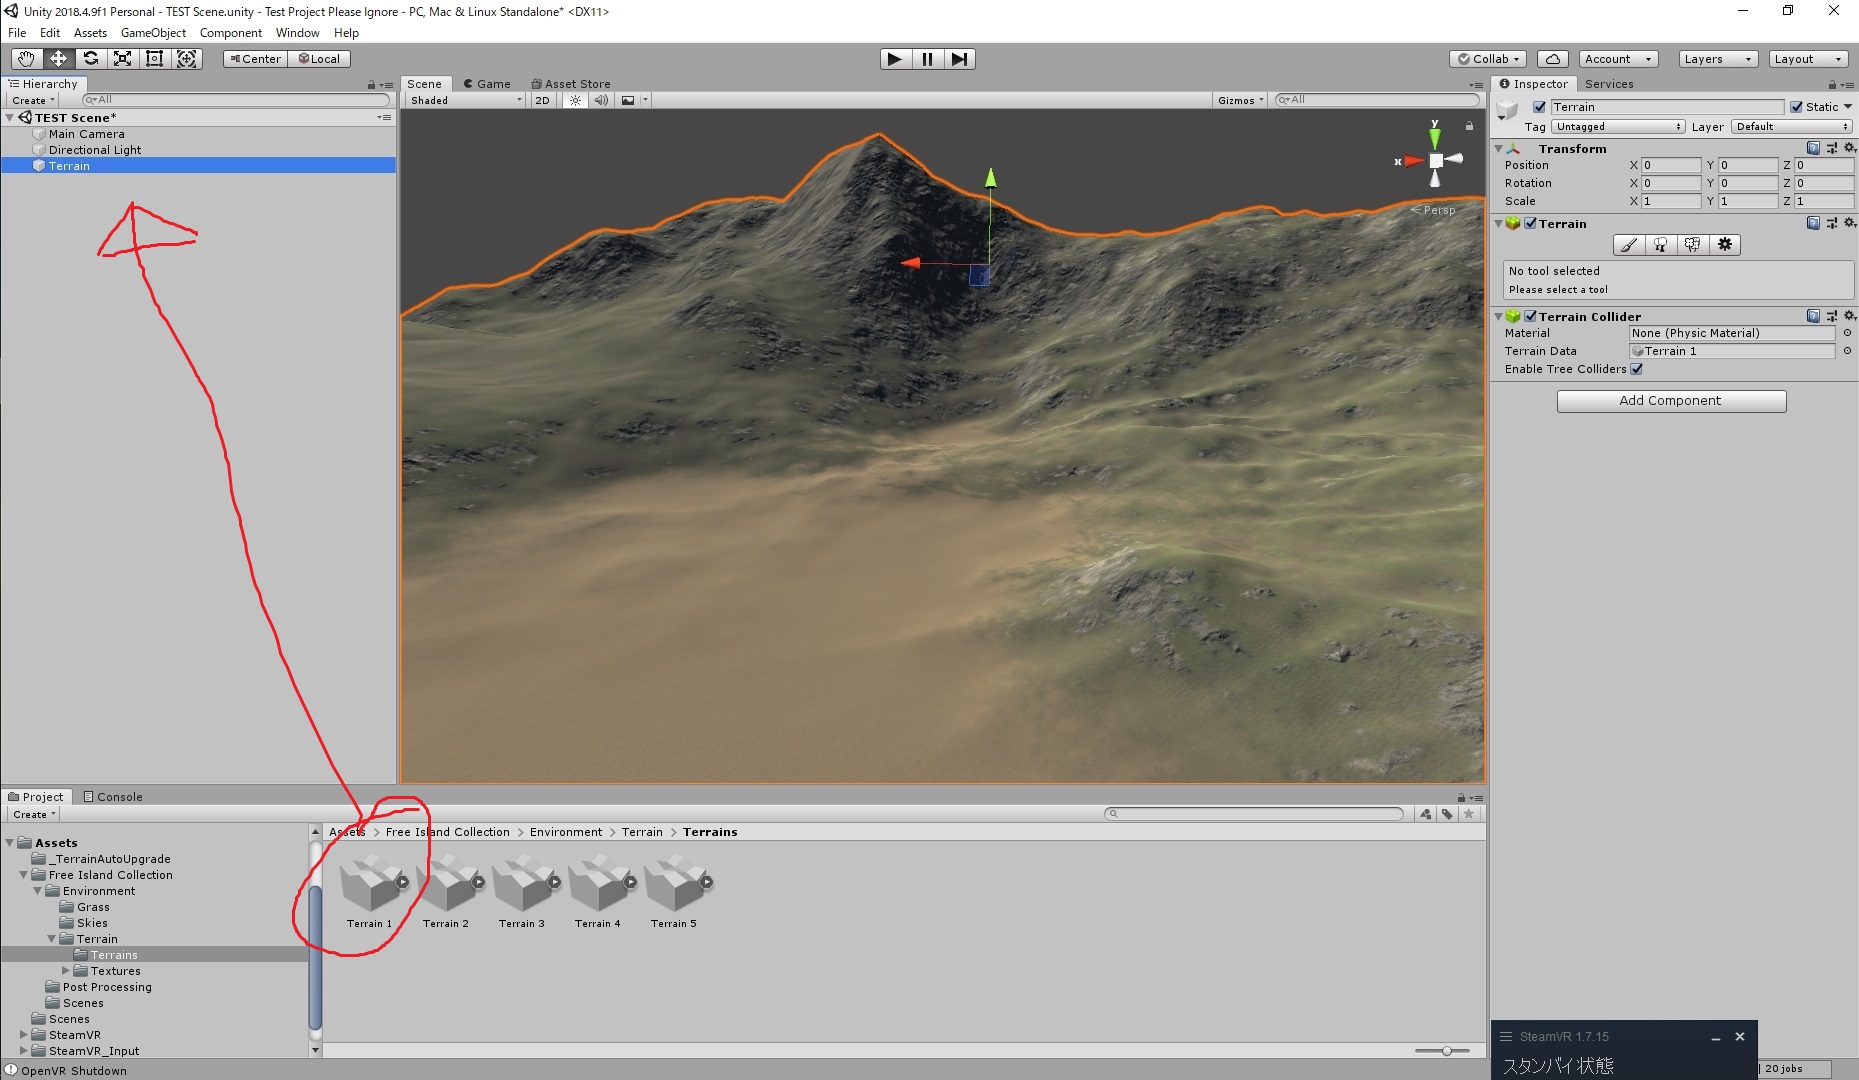This screenshot has height=1080, width=1859.
Task: Select the Hand pan tool
Action: [x=26, y=58]
